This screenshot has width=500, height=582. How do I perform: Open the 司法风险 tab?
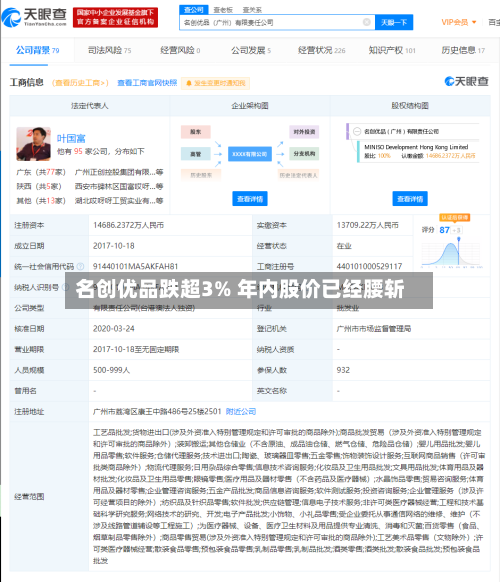(x=110, y=50)
